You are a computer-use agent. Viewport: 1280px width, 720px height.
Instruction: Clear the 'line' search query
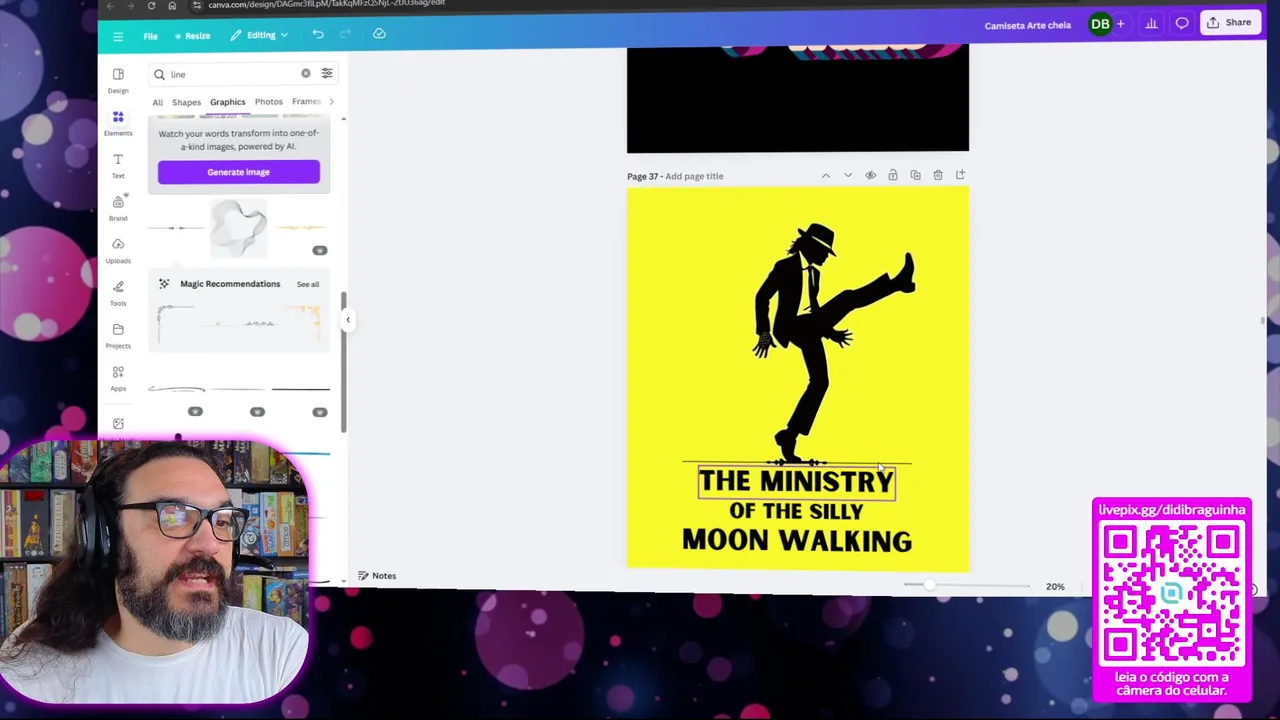click(x=305, y=74)
